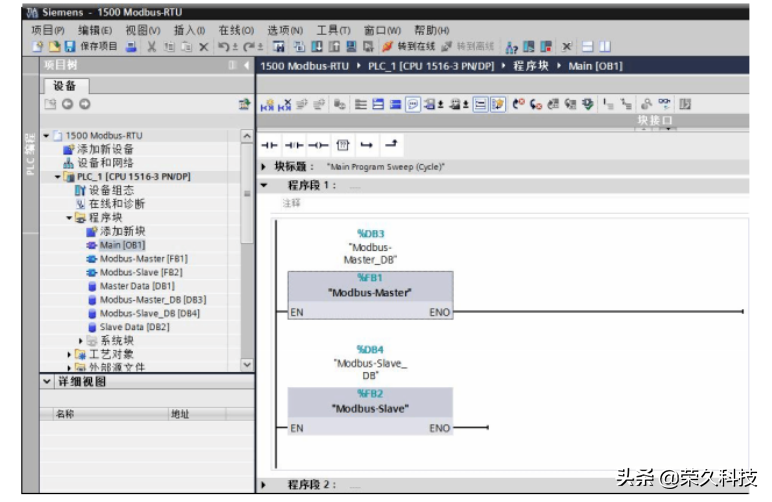
Task: Click the open branch icon
Action: pyautogui.click(x=366, y=145)
